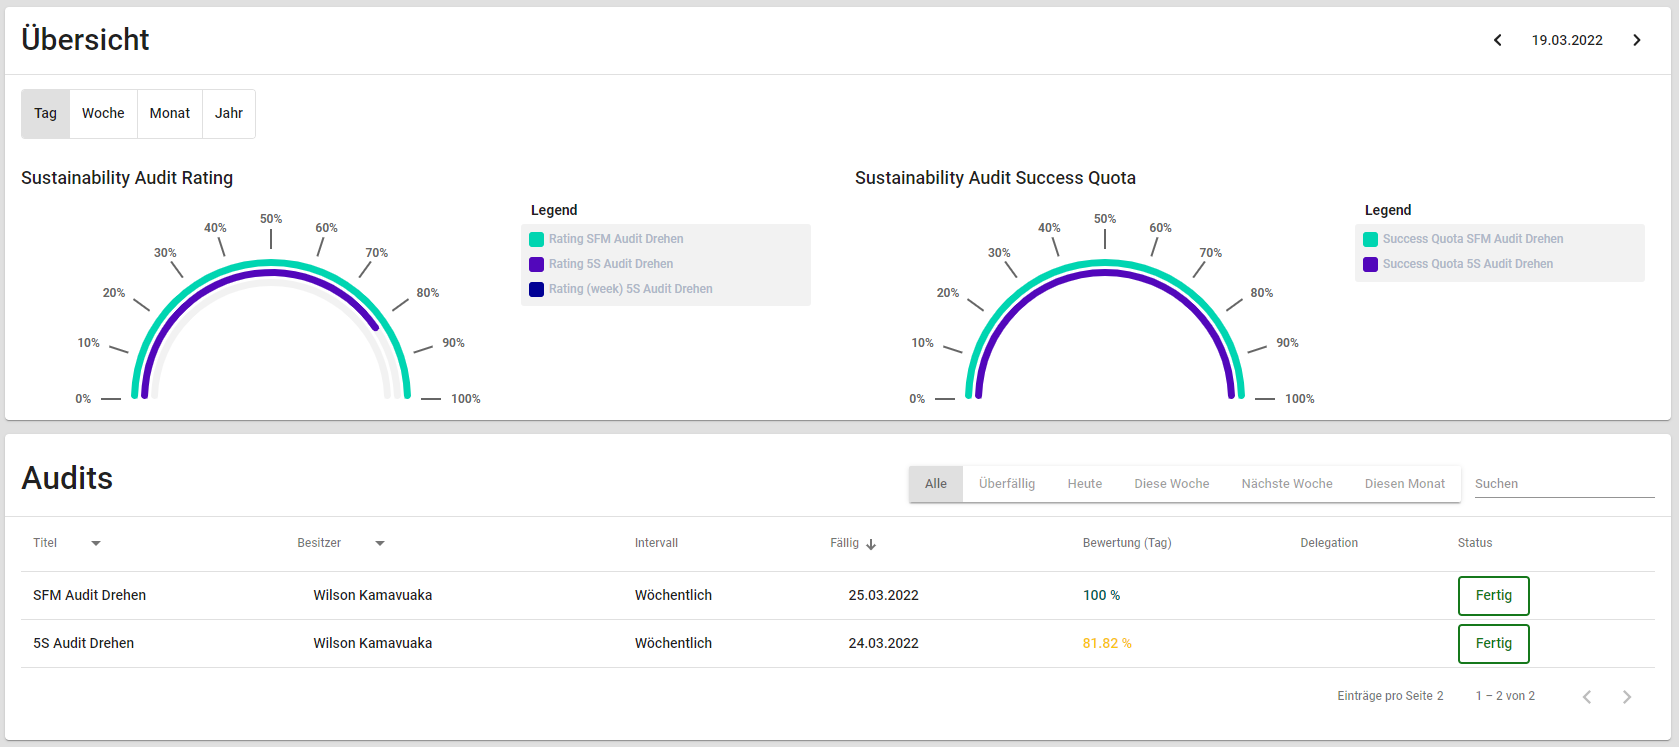Filter audits by Nächste Woche
This screenshot has height=747, width=1679.
pyautogui.click(x=1287, y=484)
